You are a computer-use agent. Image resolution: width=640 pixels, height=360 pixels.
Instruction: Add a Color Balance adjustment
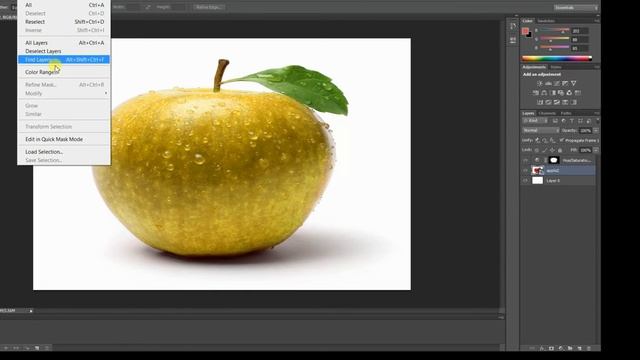tap(544, 93)
